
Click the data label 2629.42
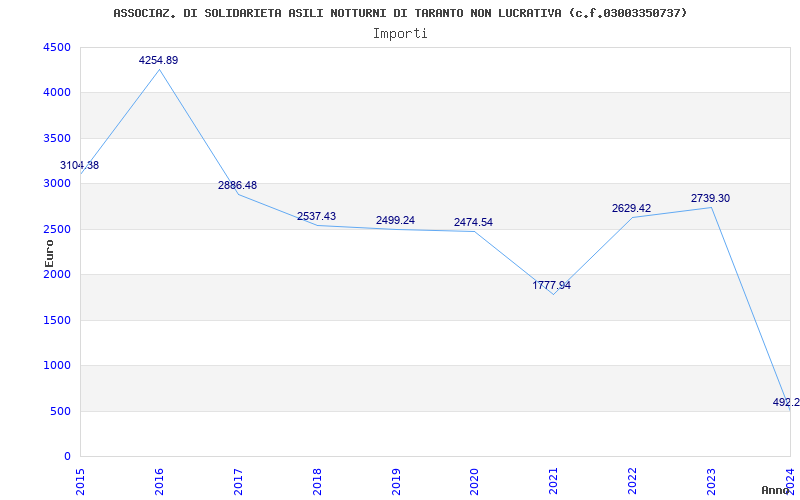[632, 208]
